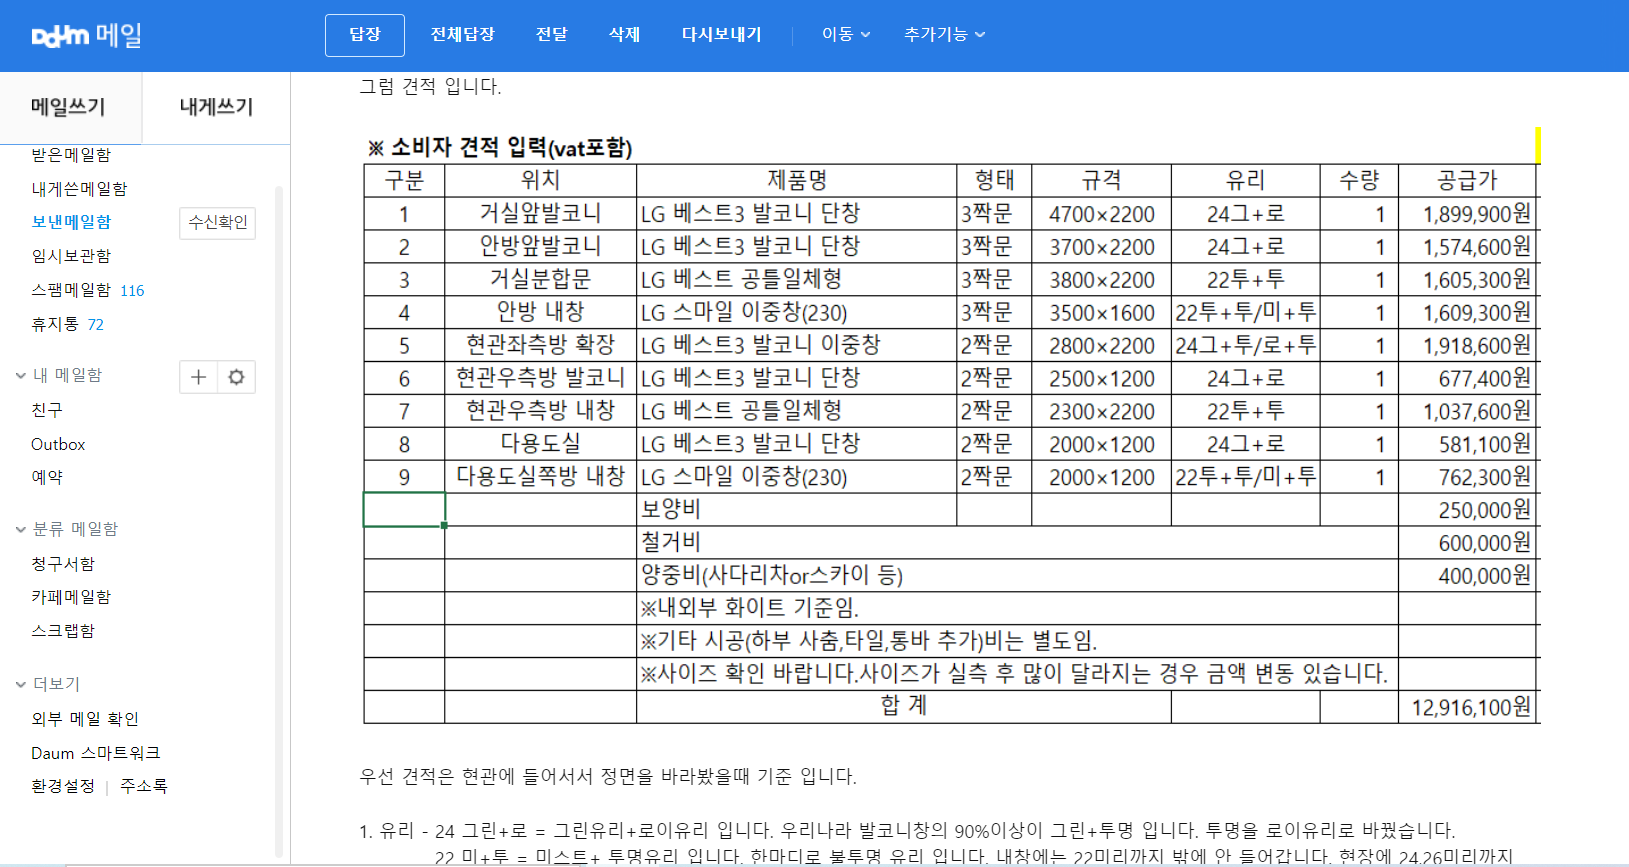Collapse the 내 메일함 section
This screenshot has height=867, width=1629.
(x=20, y=376)
